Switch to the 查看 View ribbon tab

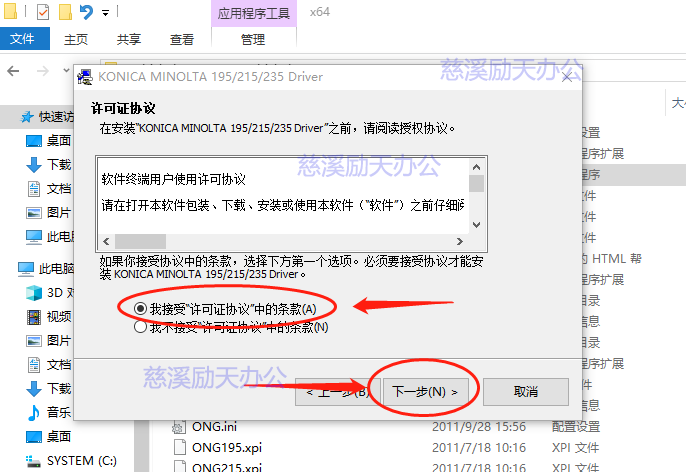[x=182, y=40]
